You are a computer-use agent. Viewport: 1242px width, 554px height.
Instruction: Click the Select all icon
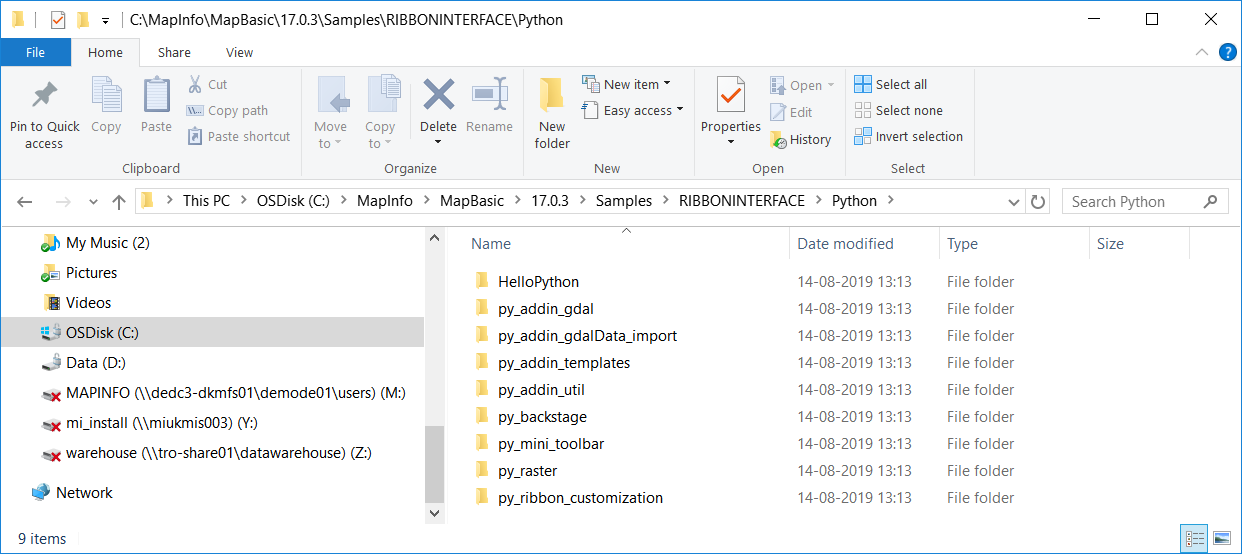[x=863, y=84]
